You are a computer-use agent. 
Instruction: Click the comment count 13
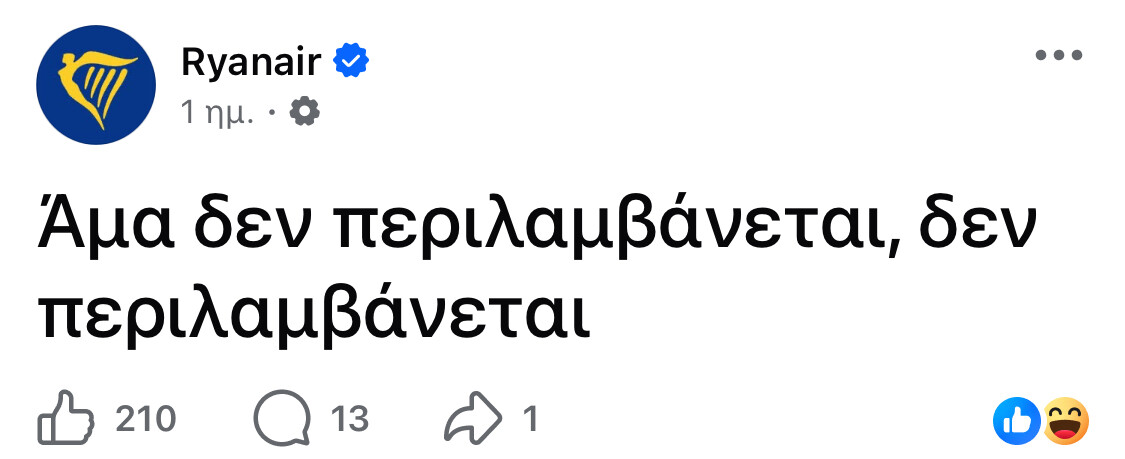pos(350,418)
